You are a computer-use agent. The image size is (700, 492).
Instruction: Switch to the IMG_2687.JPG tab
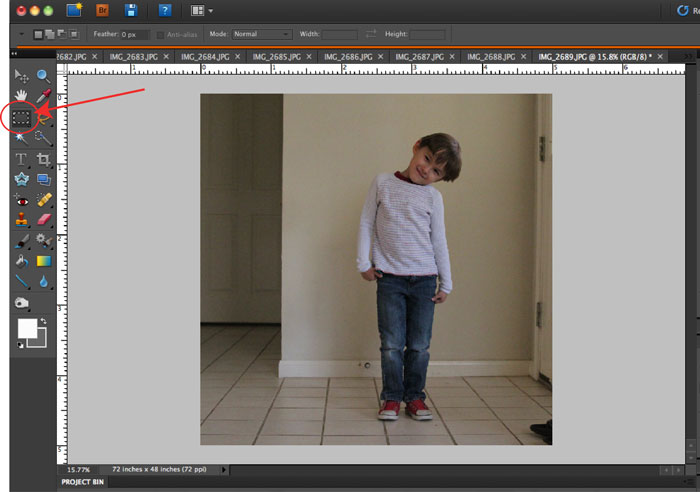(419, 57)
